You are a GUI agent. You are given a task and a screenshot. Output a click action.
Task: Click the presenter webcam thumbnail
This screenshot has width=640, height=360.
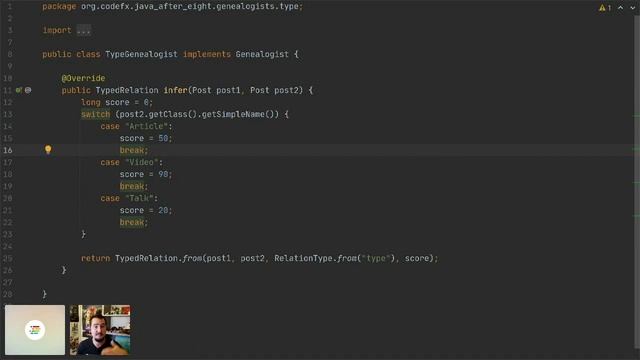pyautogui.click(x=100, y=330)
